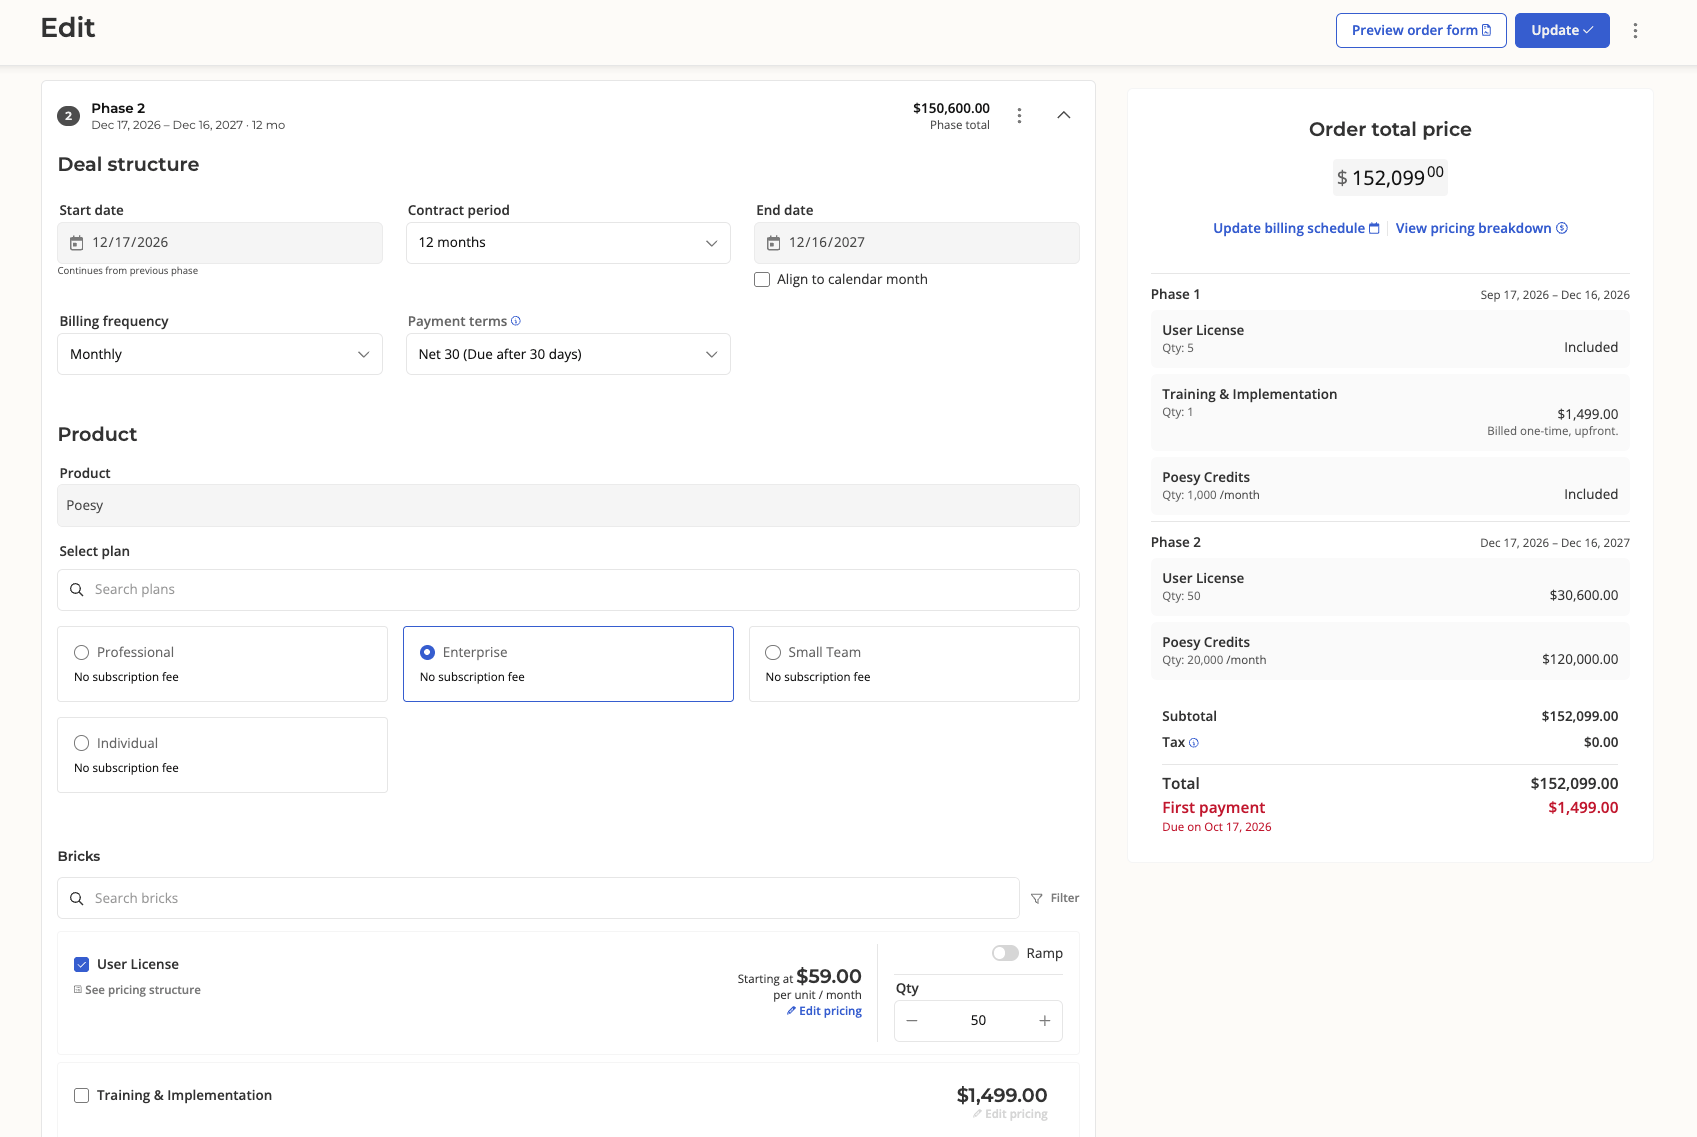Viewport: 1697px width, 1137px height.
Task: Open the page kebab menu beside Update
Action: [x=1635, y=31]
